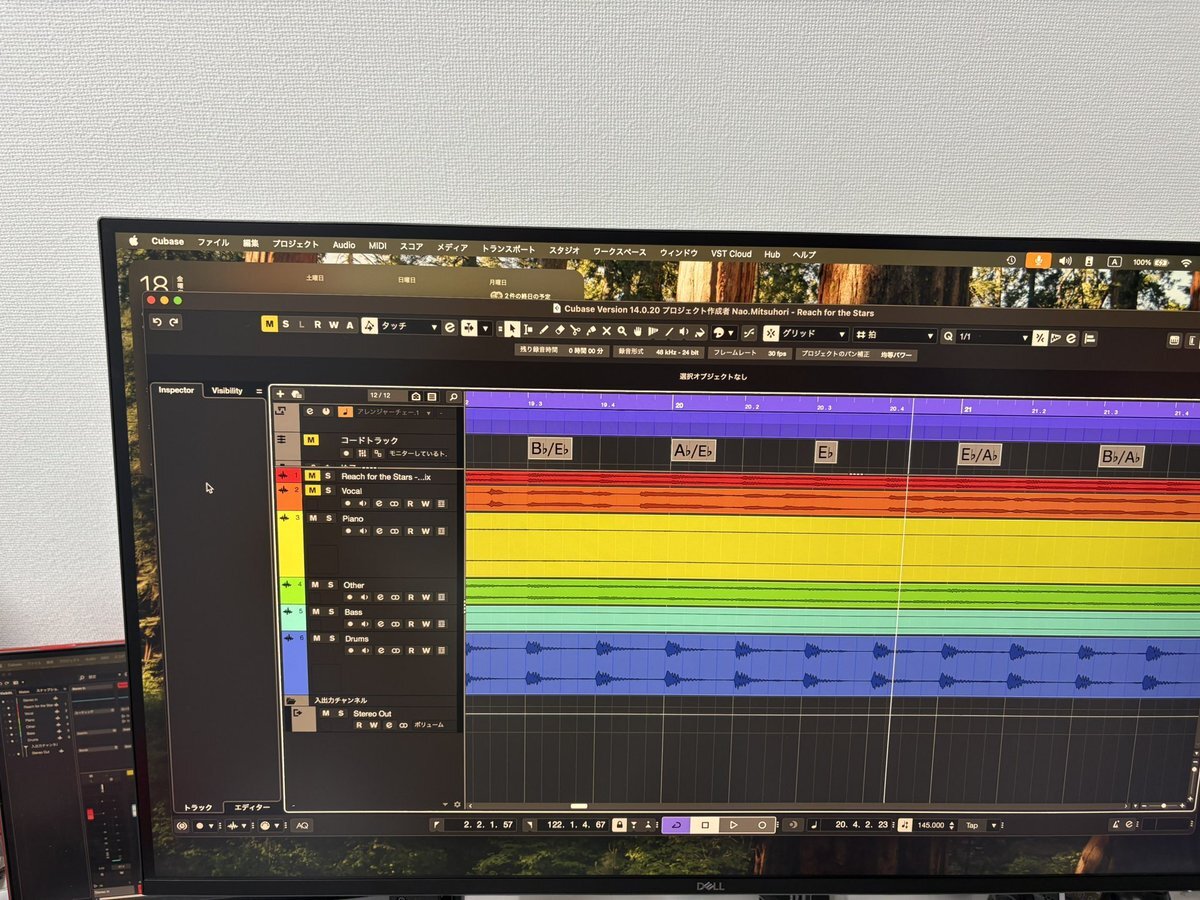Open the quantize panel e icon
This screenshot has height=900, width=1200.
click(1071, 338)
